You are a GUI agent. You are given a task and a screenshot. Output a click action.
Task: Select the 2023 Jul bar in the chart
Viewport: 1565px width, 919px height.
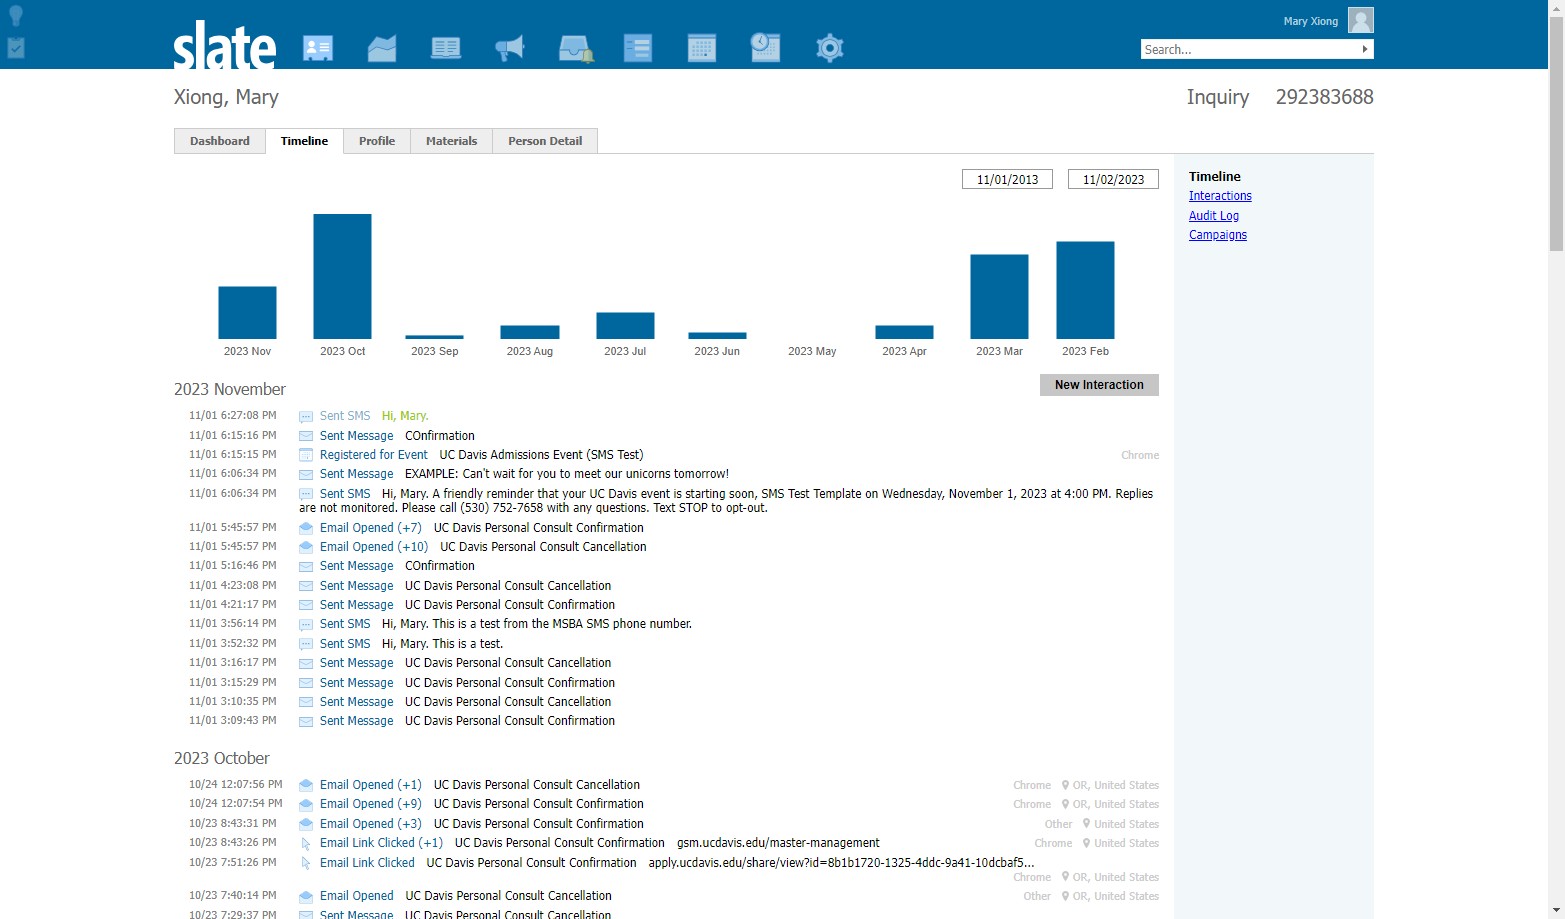(x=625, y=326)
